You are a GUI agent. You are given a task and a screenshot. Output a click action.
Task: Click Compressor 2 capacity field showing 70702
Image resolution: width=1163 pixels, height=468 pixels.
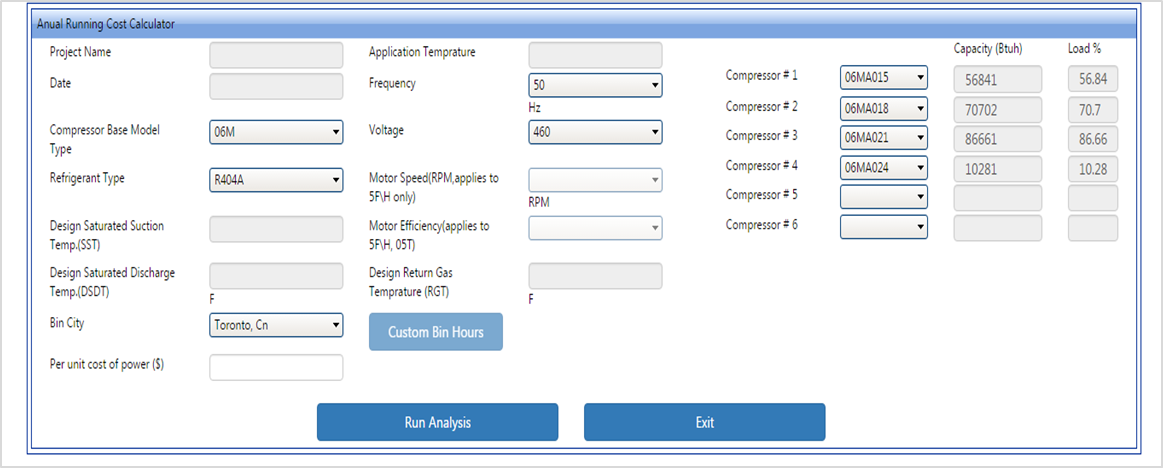[998, 110]
